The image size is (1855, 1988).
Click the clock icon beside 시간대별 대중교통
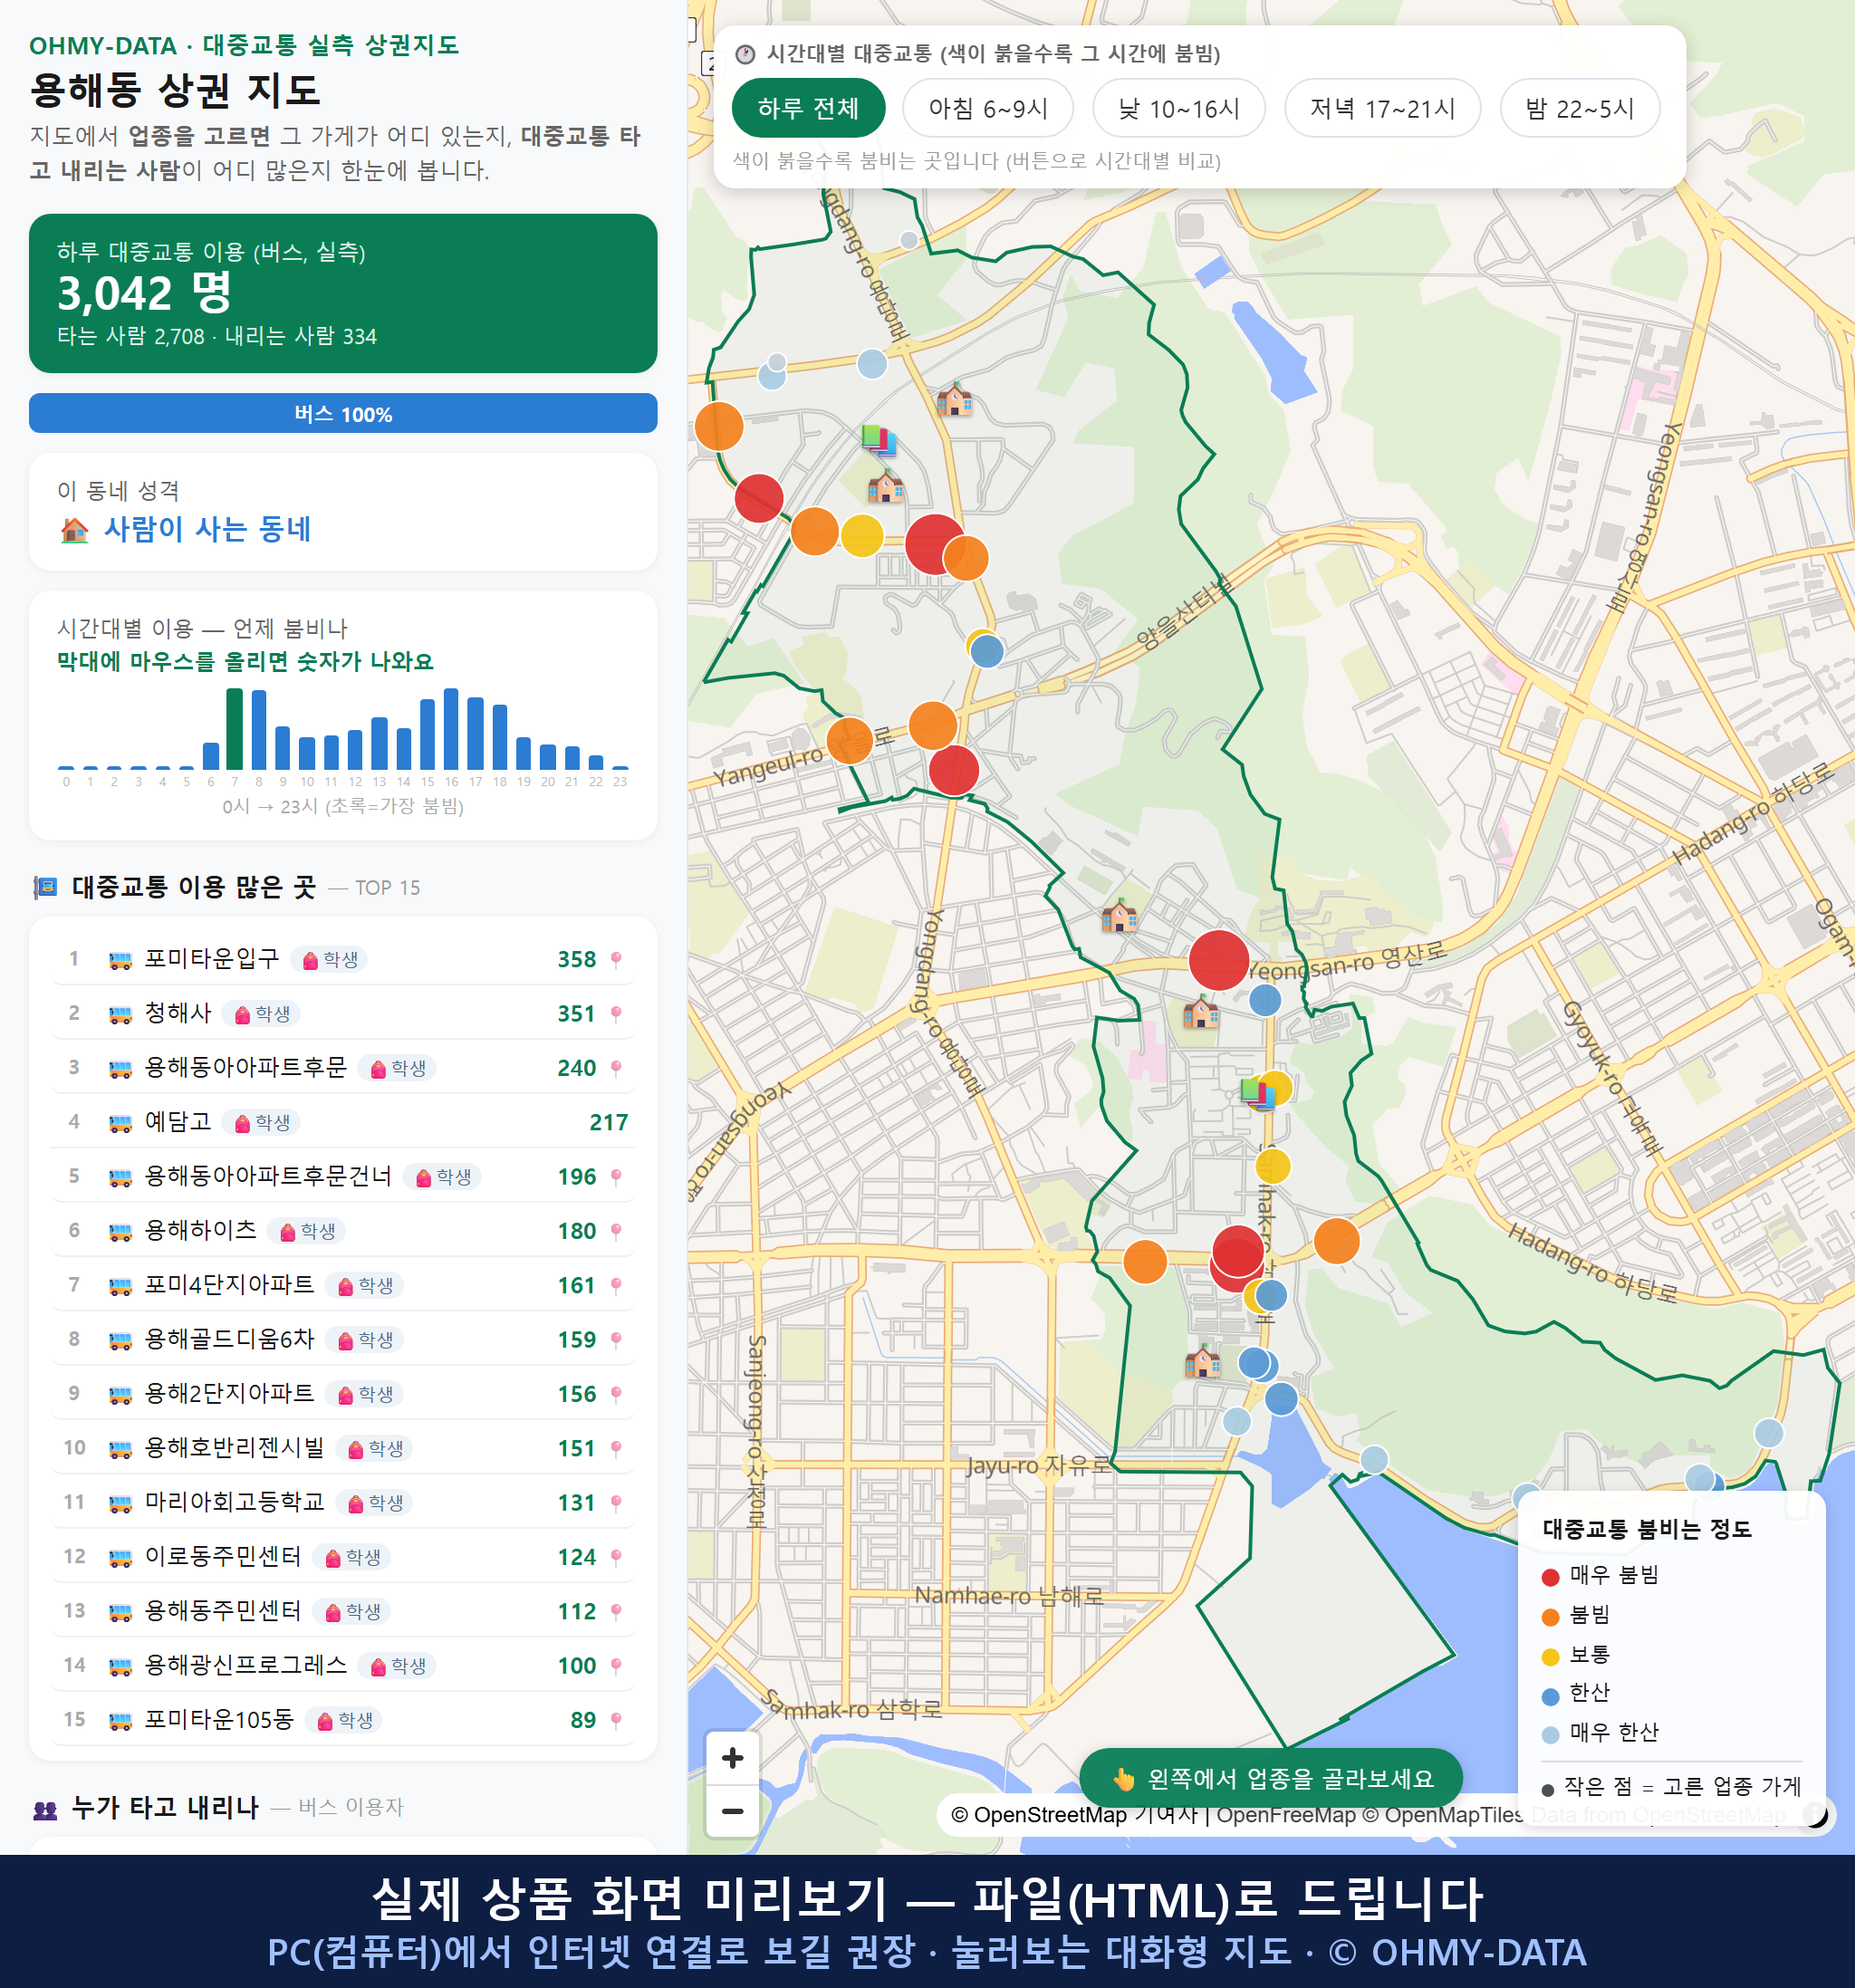[x=745, y=54]
